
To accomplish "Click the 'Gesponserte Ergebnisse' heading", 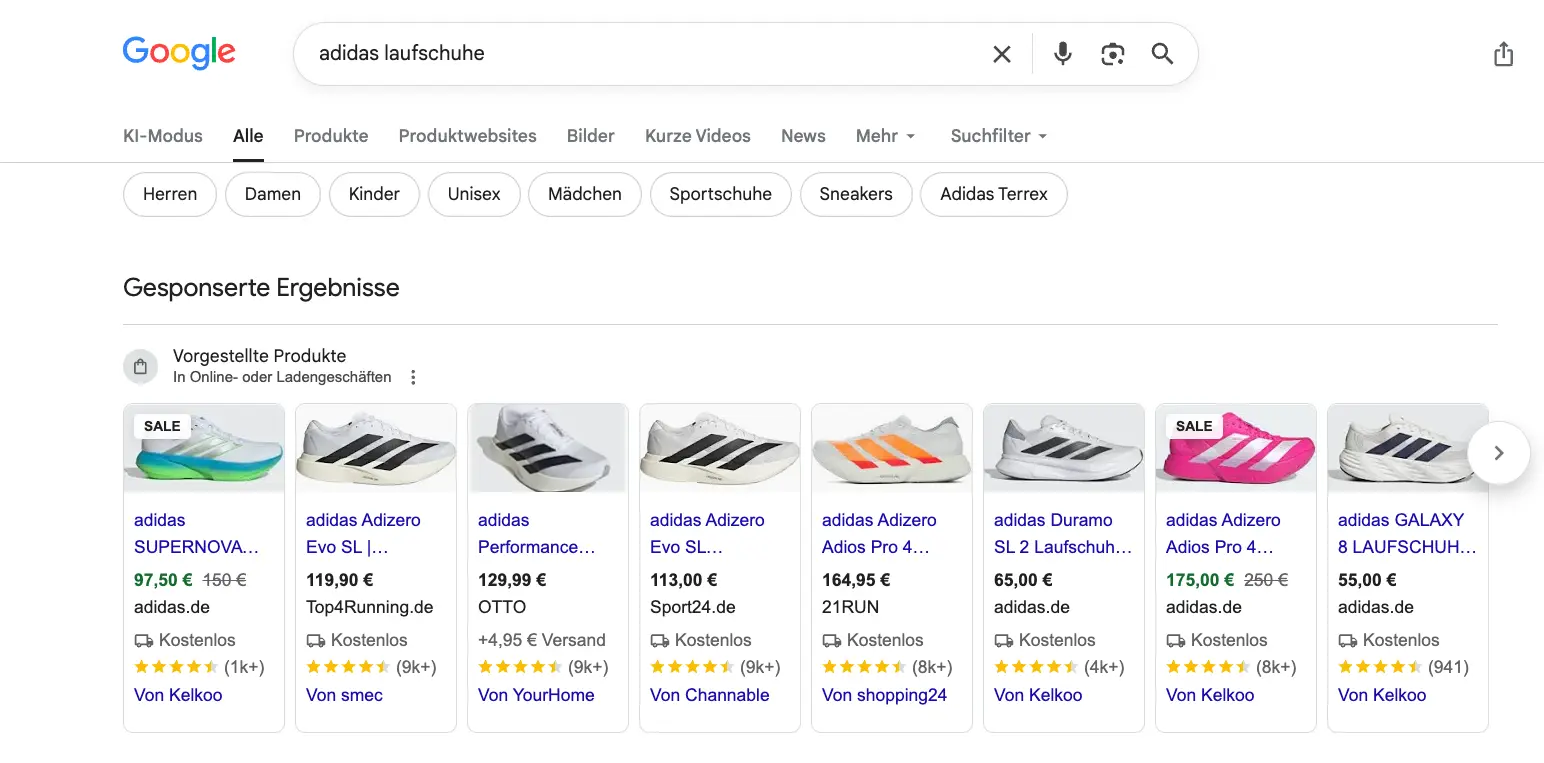I will click(261, 288).
